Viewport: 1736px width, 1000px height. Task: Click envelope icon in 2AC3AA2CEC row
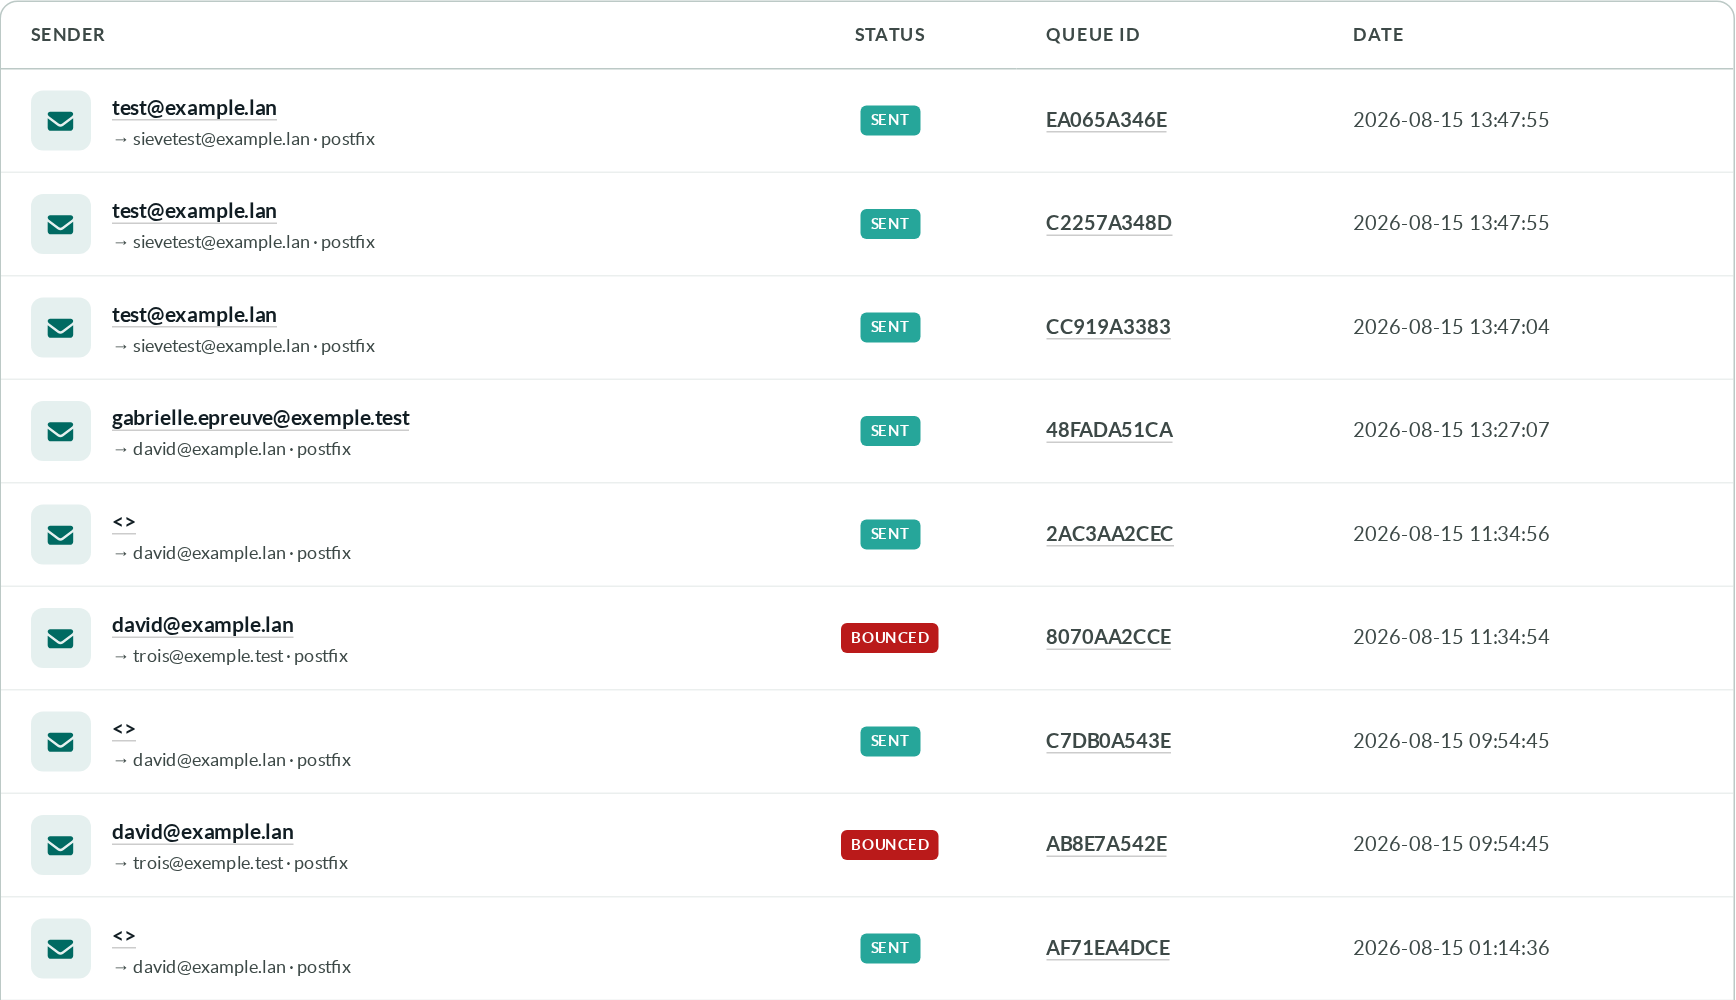[x=61, y=535]
